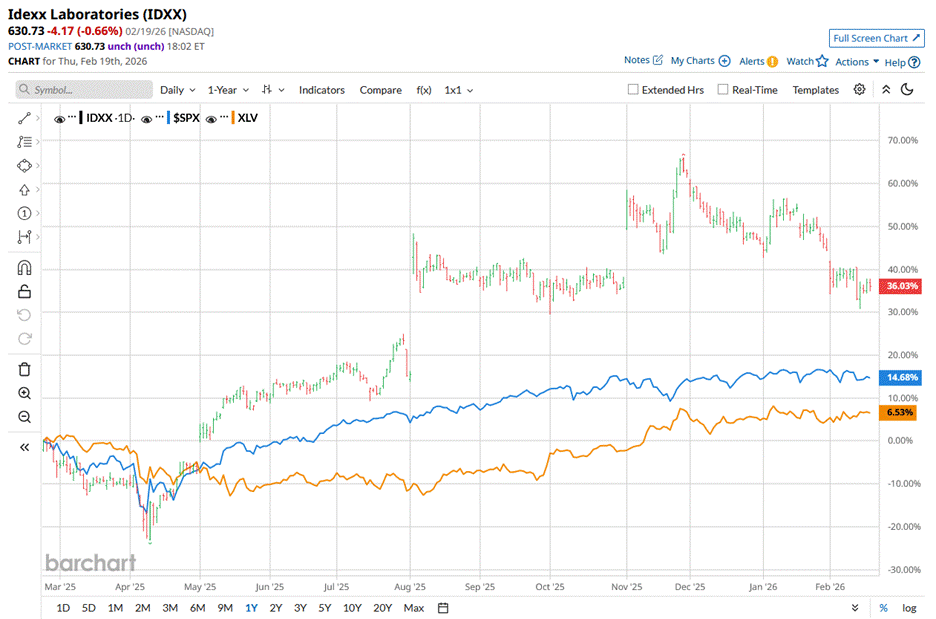The height and width of the screenshot is (619, 936).
Task: Expand the 1-Year period dropdown
Action: (230, 90)
